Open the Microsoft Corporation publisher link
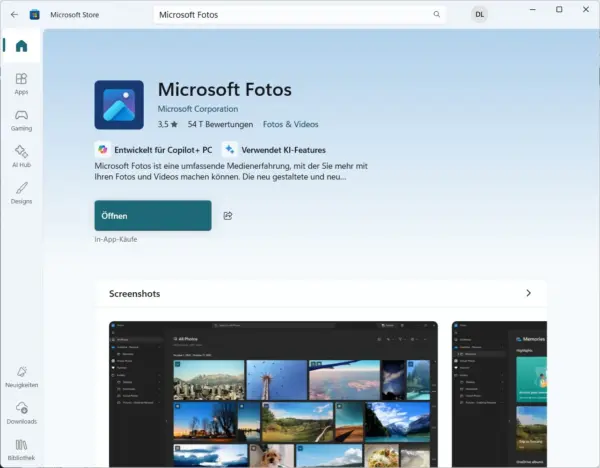 pos(198,109)
